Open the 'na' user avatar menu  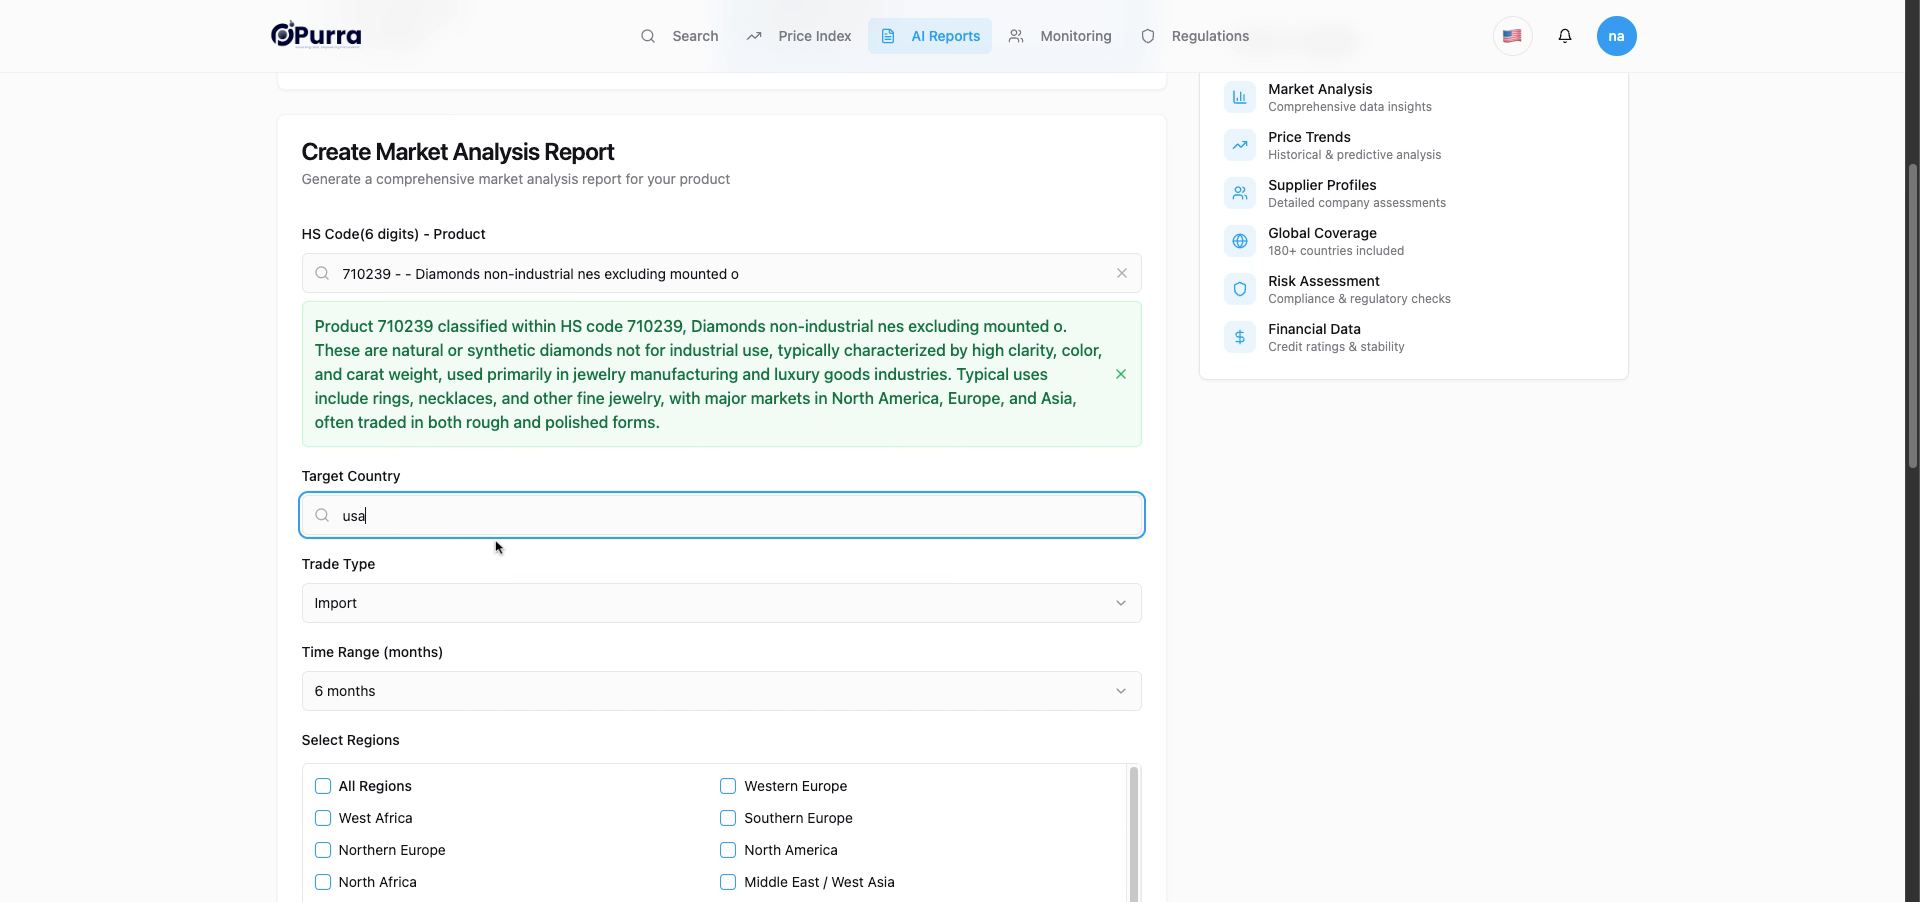click(x=1616, y=36)
